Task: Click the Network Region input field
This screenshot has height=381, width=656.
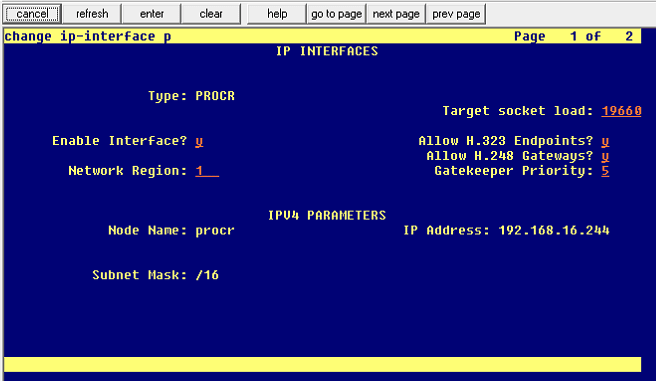Action: pos(207,171)
